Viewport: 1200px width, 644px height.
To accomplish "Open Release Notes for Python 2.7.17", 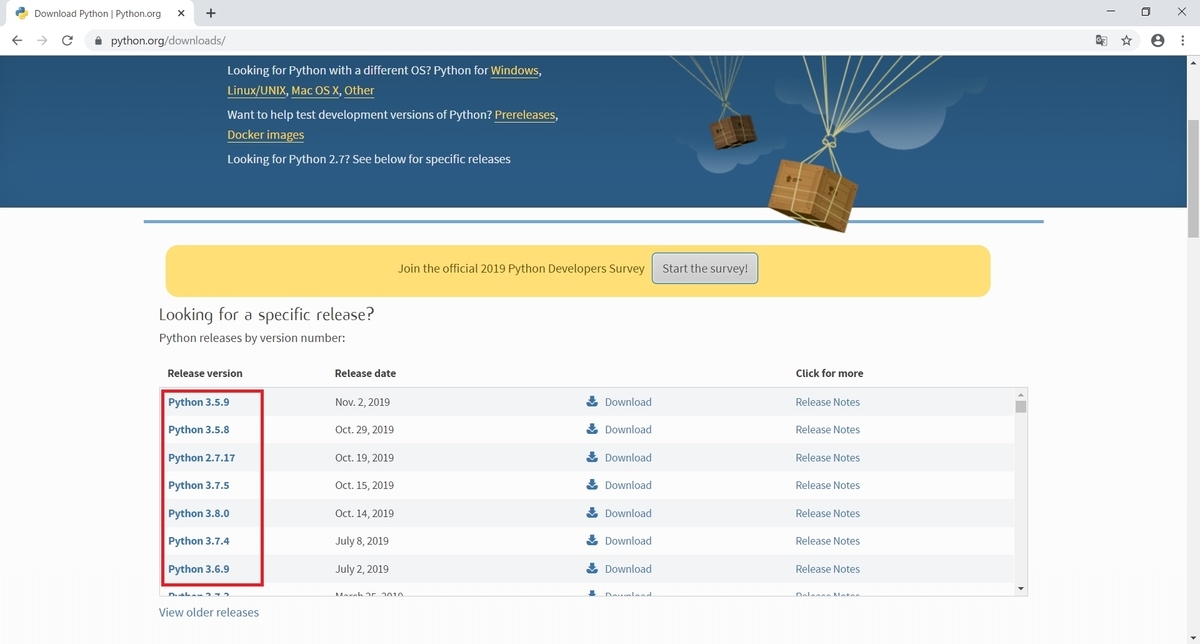I will pyautogui.click(x=827, y=458).
